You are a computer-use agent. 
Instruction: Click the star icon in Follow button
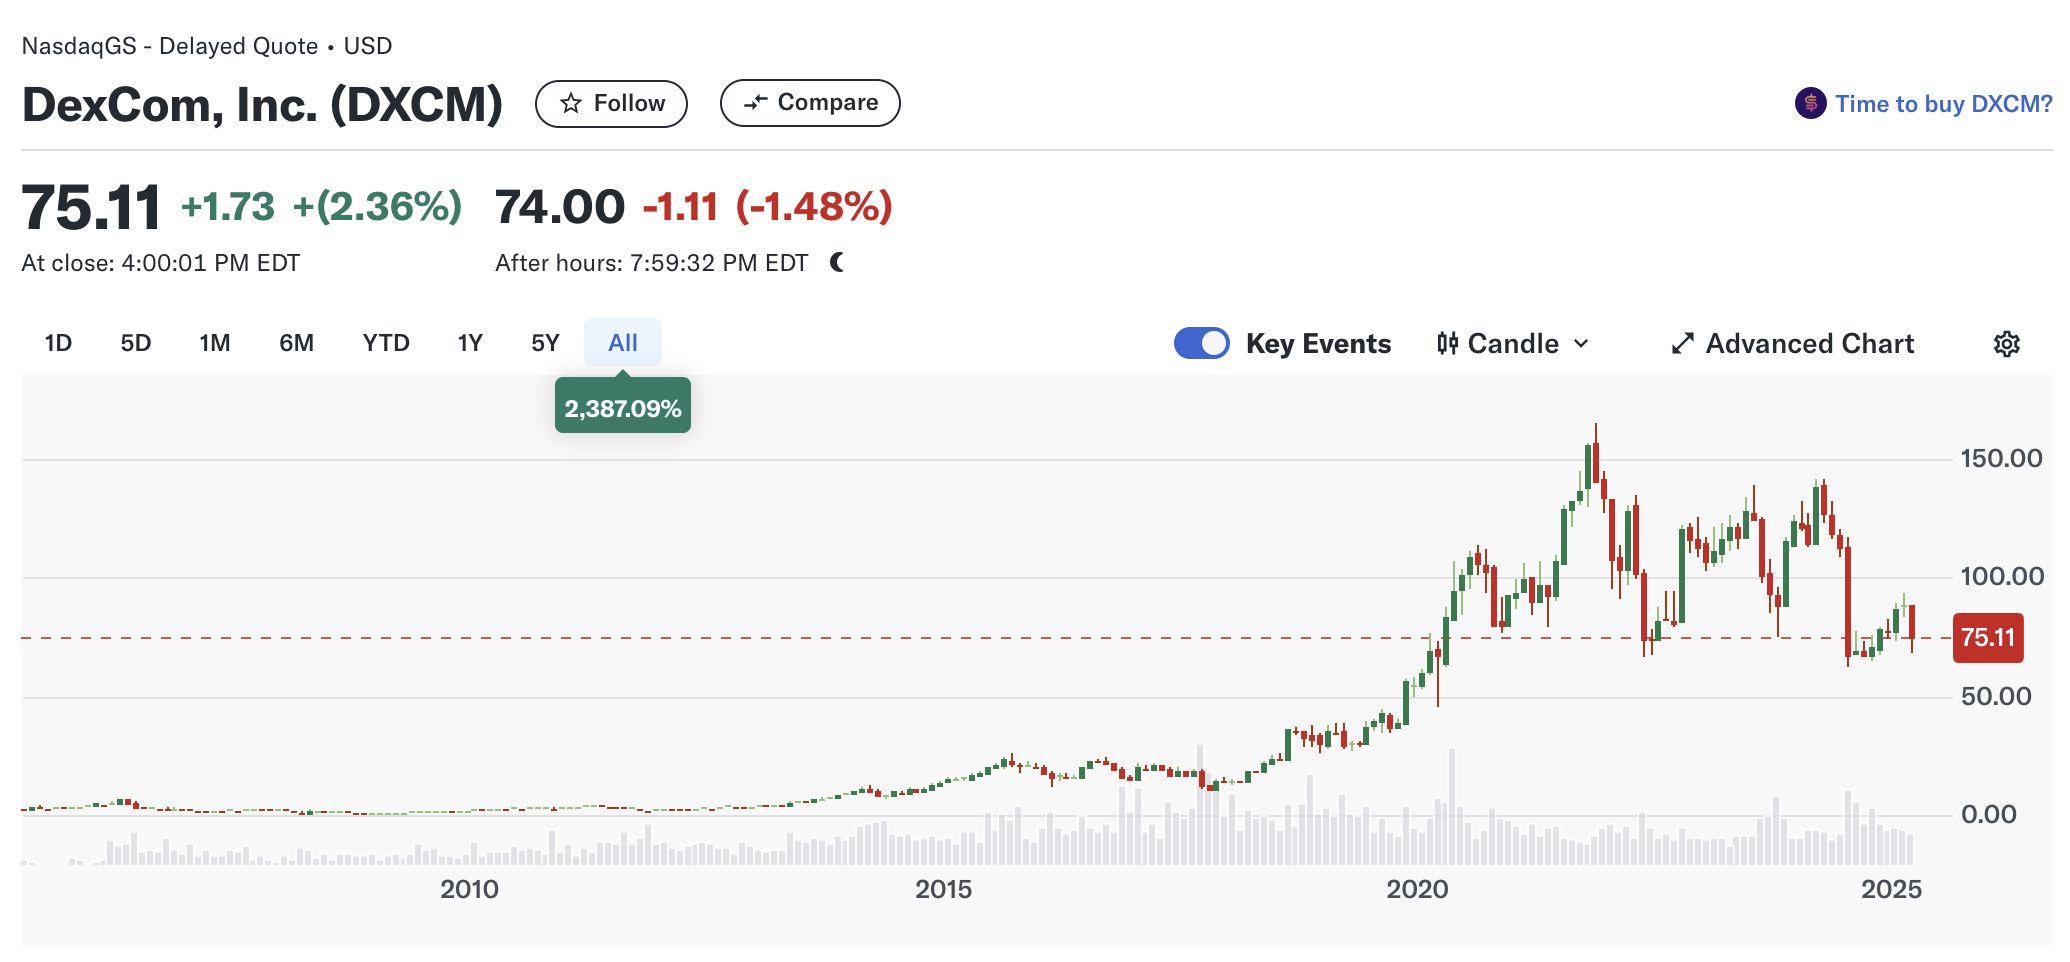point(571,104)
